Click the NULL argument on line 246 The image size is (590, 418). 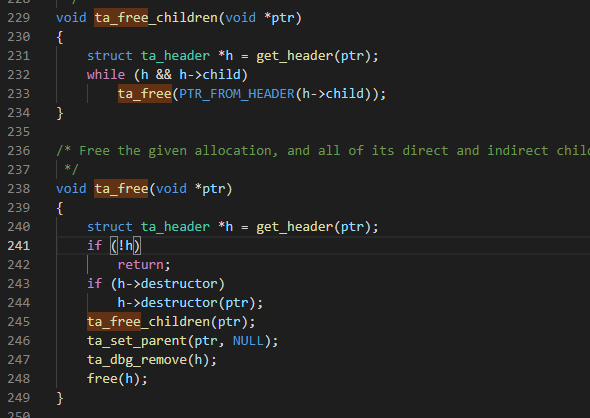tap(248, 341)
